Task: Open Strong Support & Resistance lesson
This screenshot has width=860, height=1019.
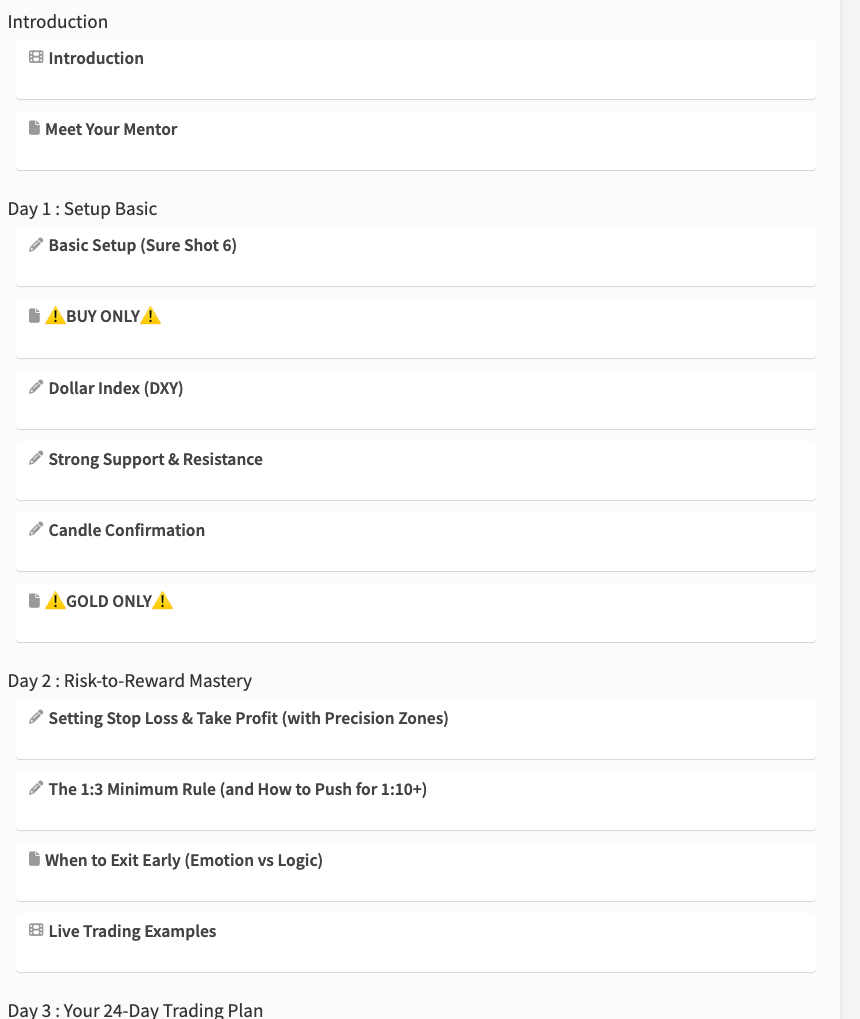Action: 155,459
